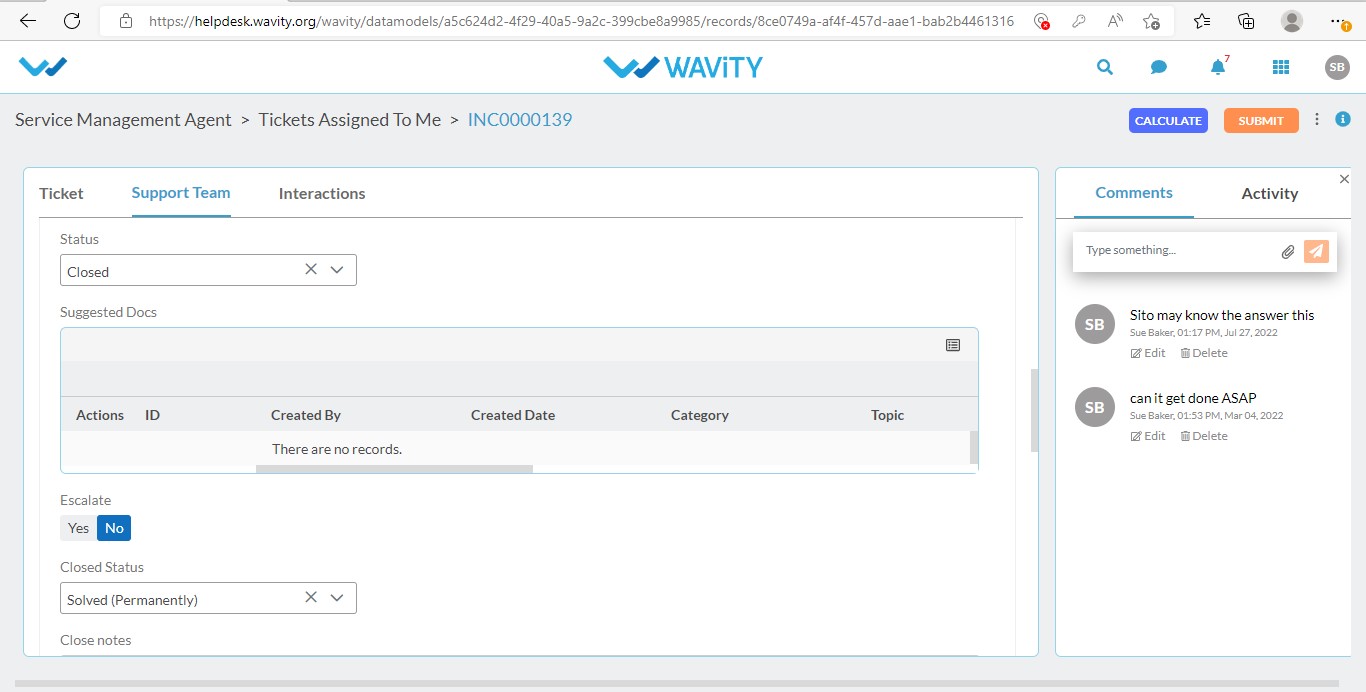The width and height of the screenshot is (1366, 692).
Task: Open the Suggested Docs table view icon
Action: click(x=953, y=345)
